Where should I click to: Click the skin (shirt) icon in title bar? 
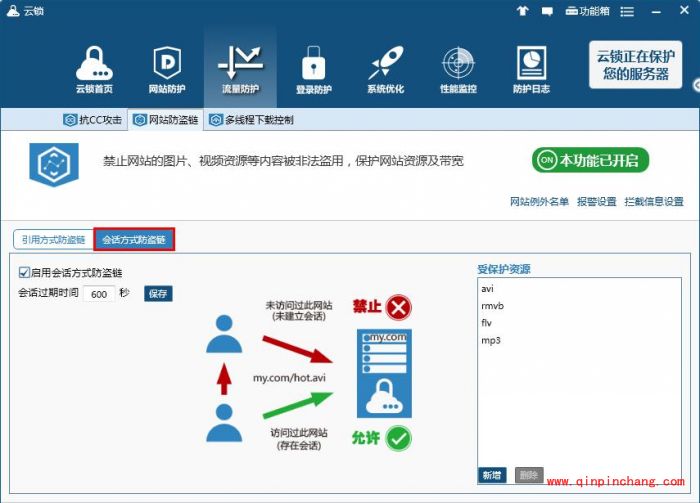[523, 11]
